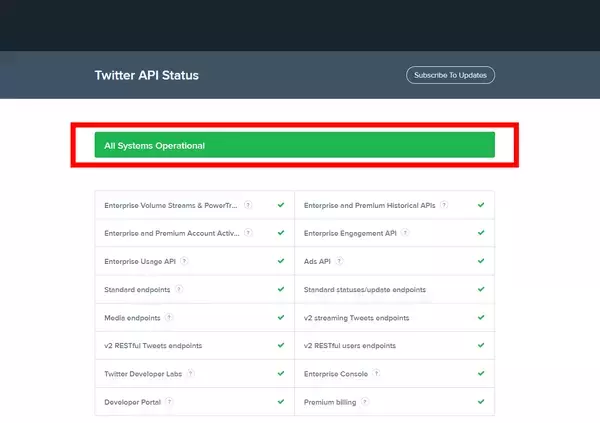Click help icon beside Standard endpoints

pos(179,289)
